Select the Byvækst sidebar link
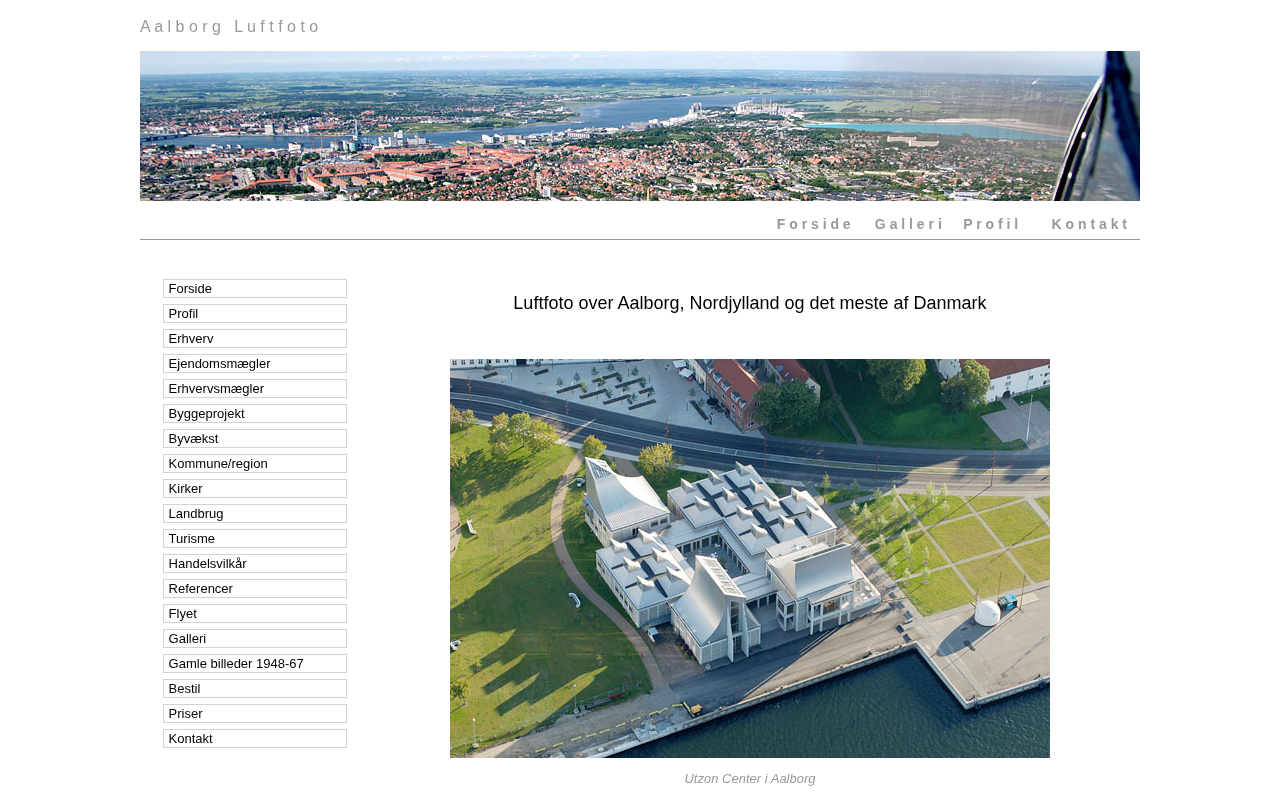Image resolution: width=1280 pixels, height=800 pixels. (255, 439)
